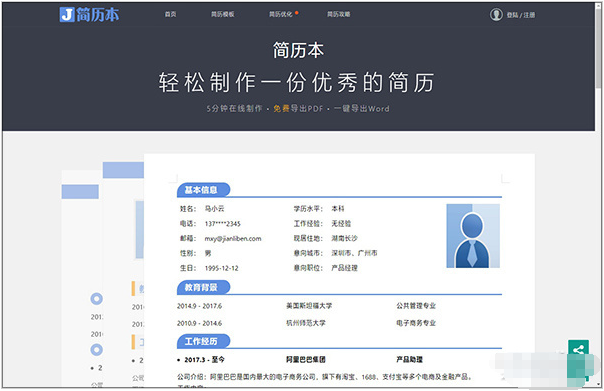Click the page vertical scrollbar thumb
Image resolution: width=604 pixels, height=391 pixels.
click(x=598, y=50)
